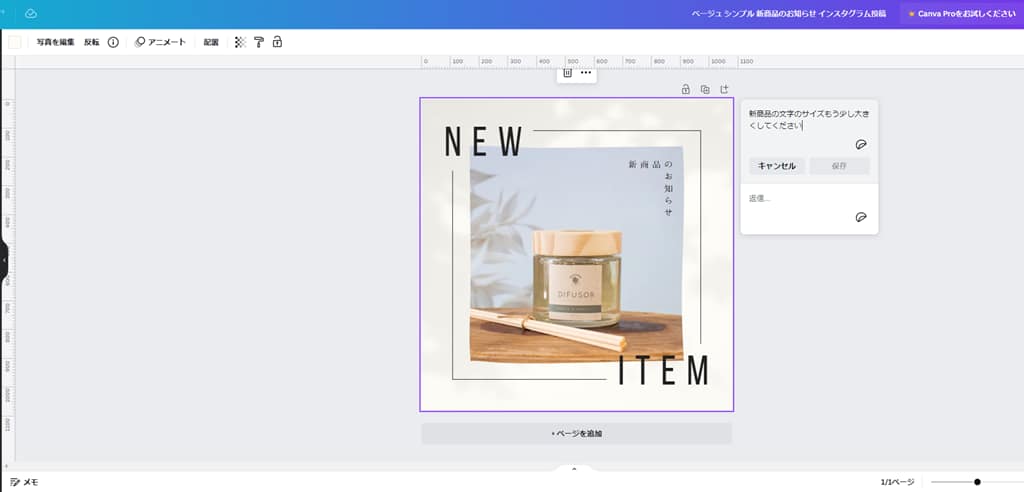Click the zoom slider handle
This screenshot has height=492, width=1024.
point(977,482)
